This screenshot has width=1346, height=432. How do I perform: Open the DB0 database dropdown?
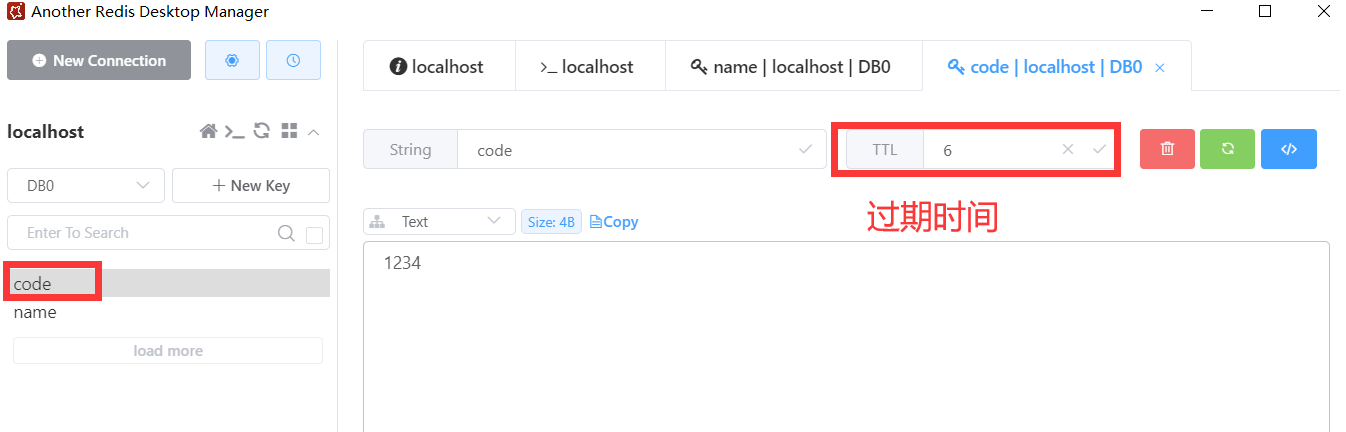pos(86,185)
